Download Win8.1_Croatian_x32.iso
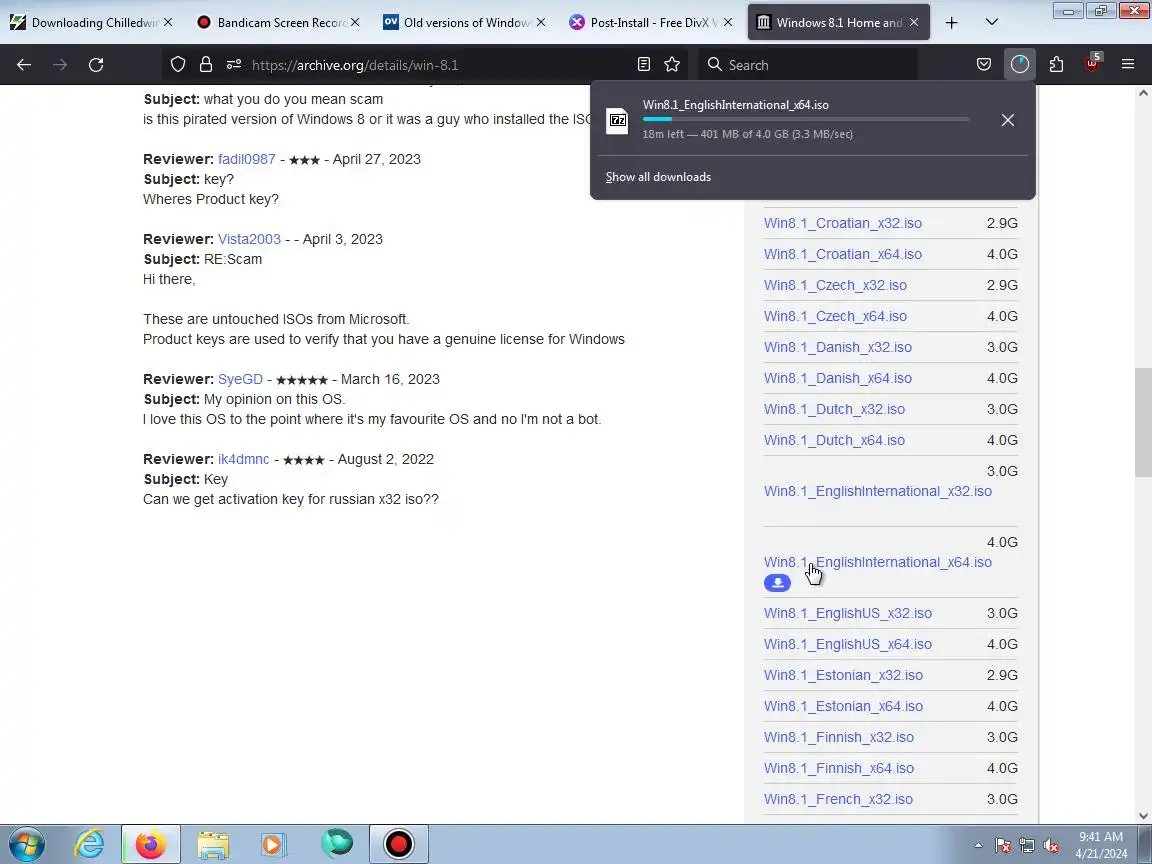Image resolution: width=1152 pixels, height=864 pixels. [x=843, y=223]
